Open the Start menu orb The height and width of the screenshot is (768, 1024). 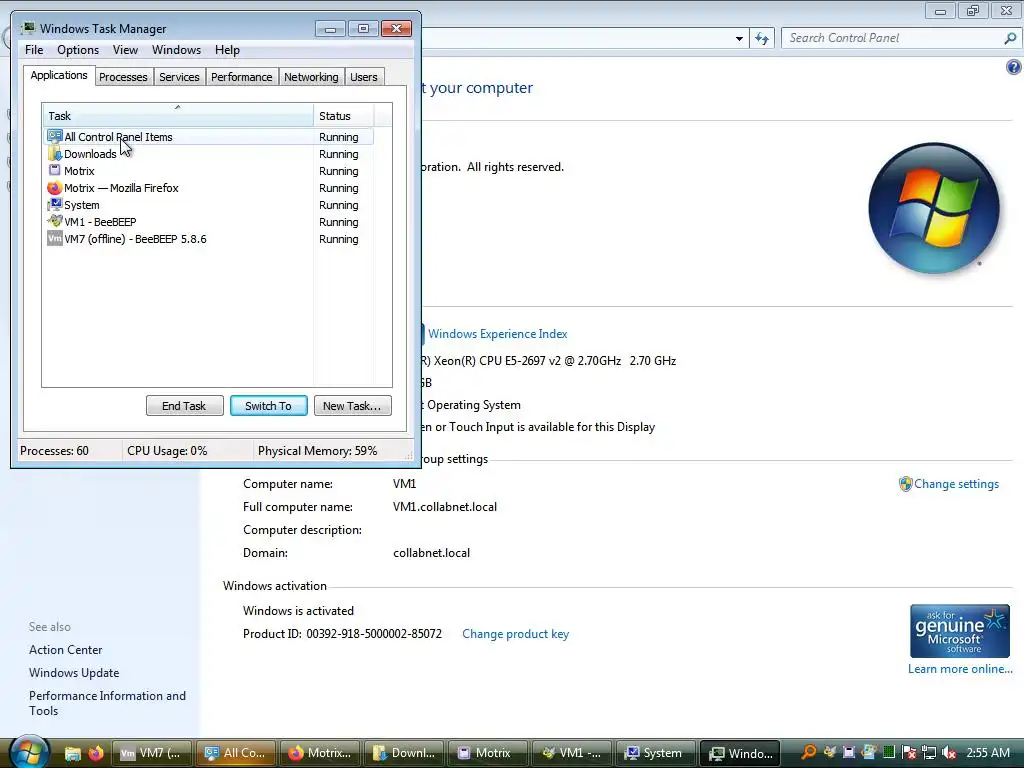[28, 752]
